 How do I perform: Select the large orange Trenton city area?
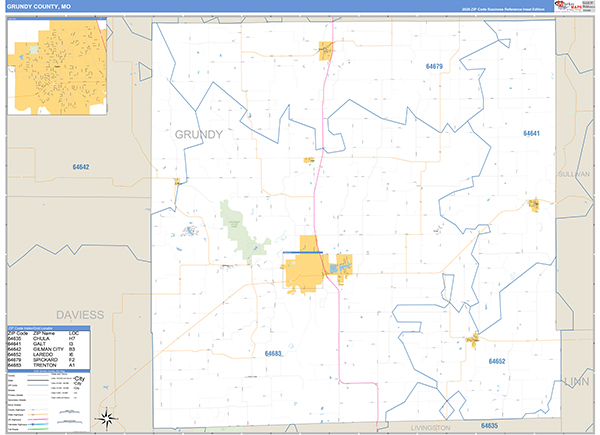click(305, 272)
